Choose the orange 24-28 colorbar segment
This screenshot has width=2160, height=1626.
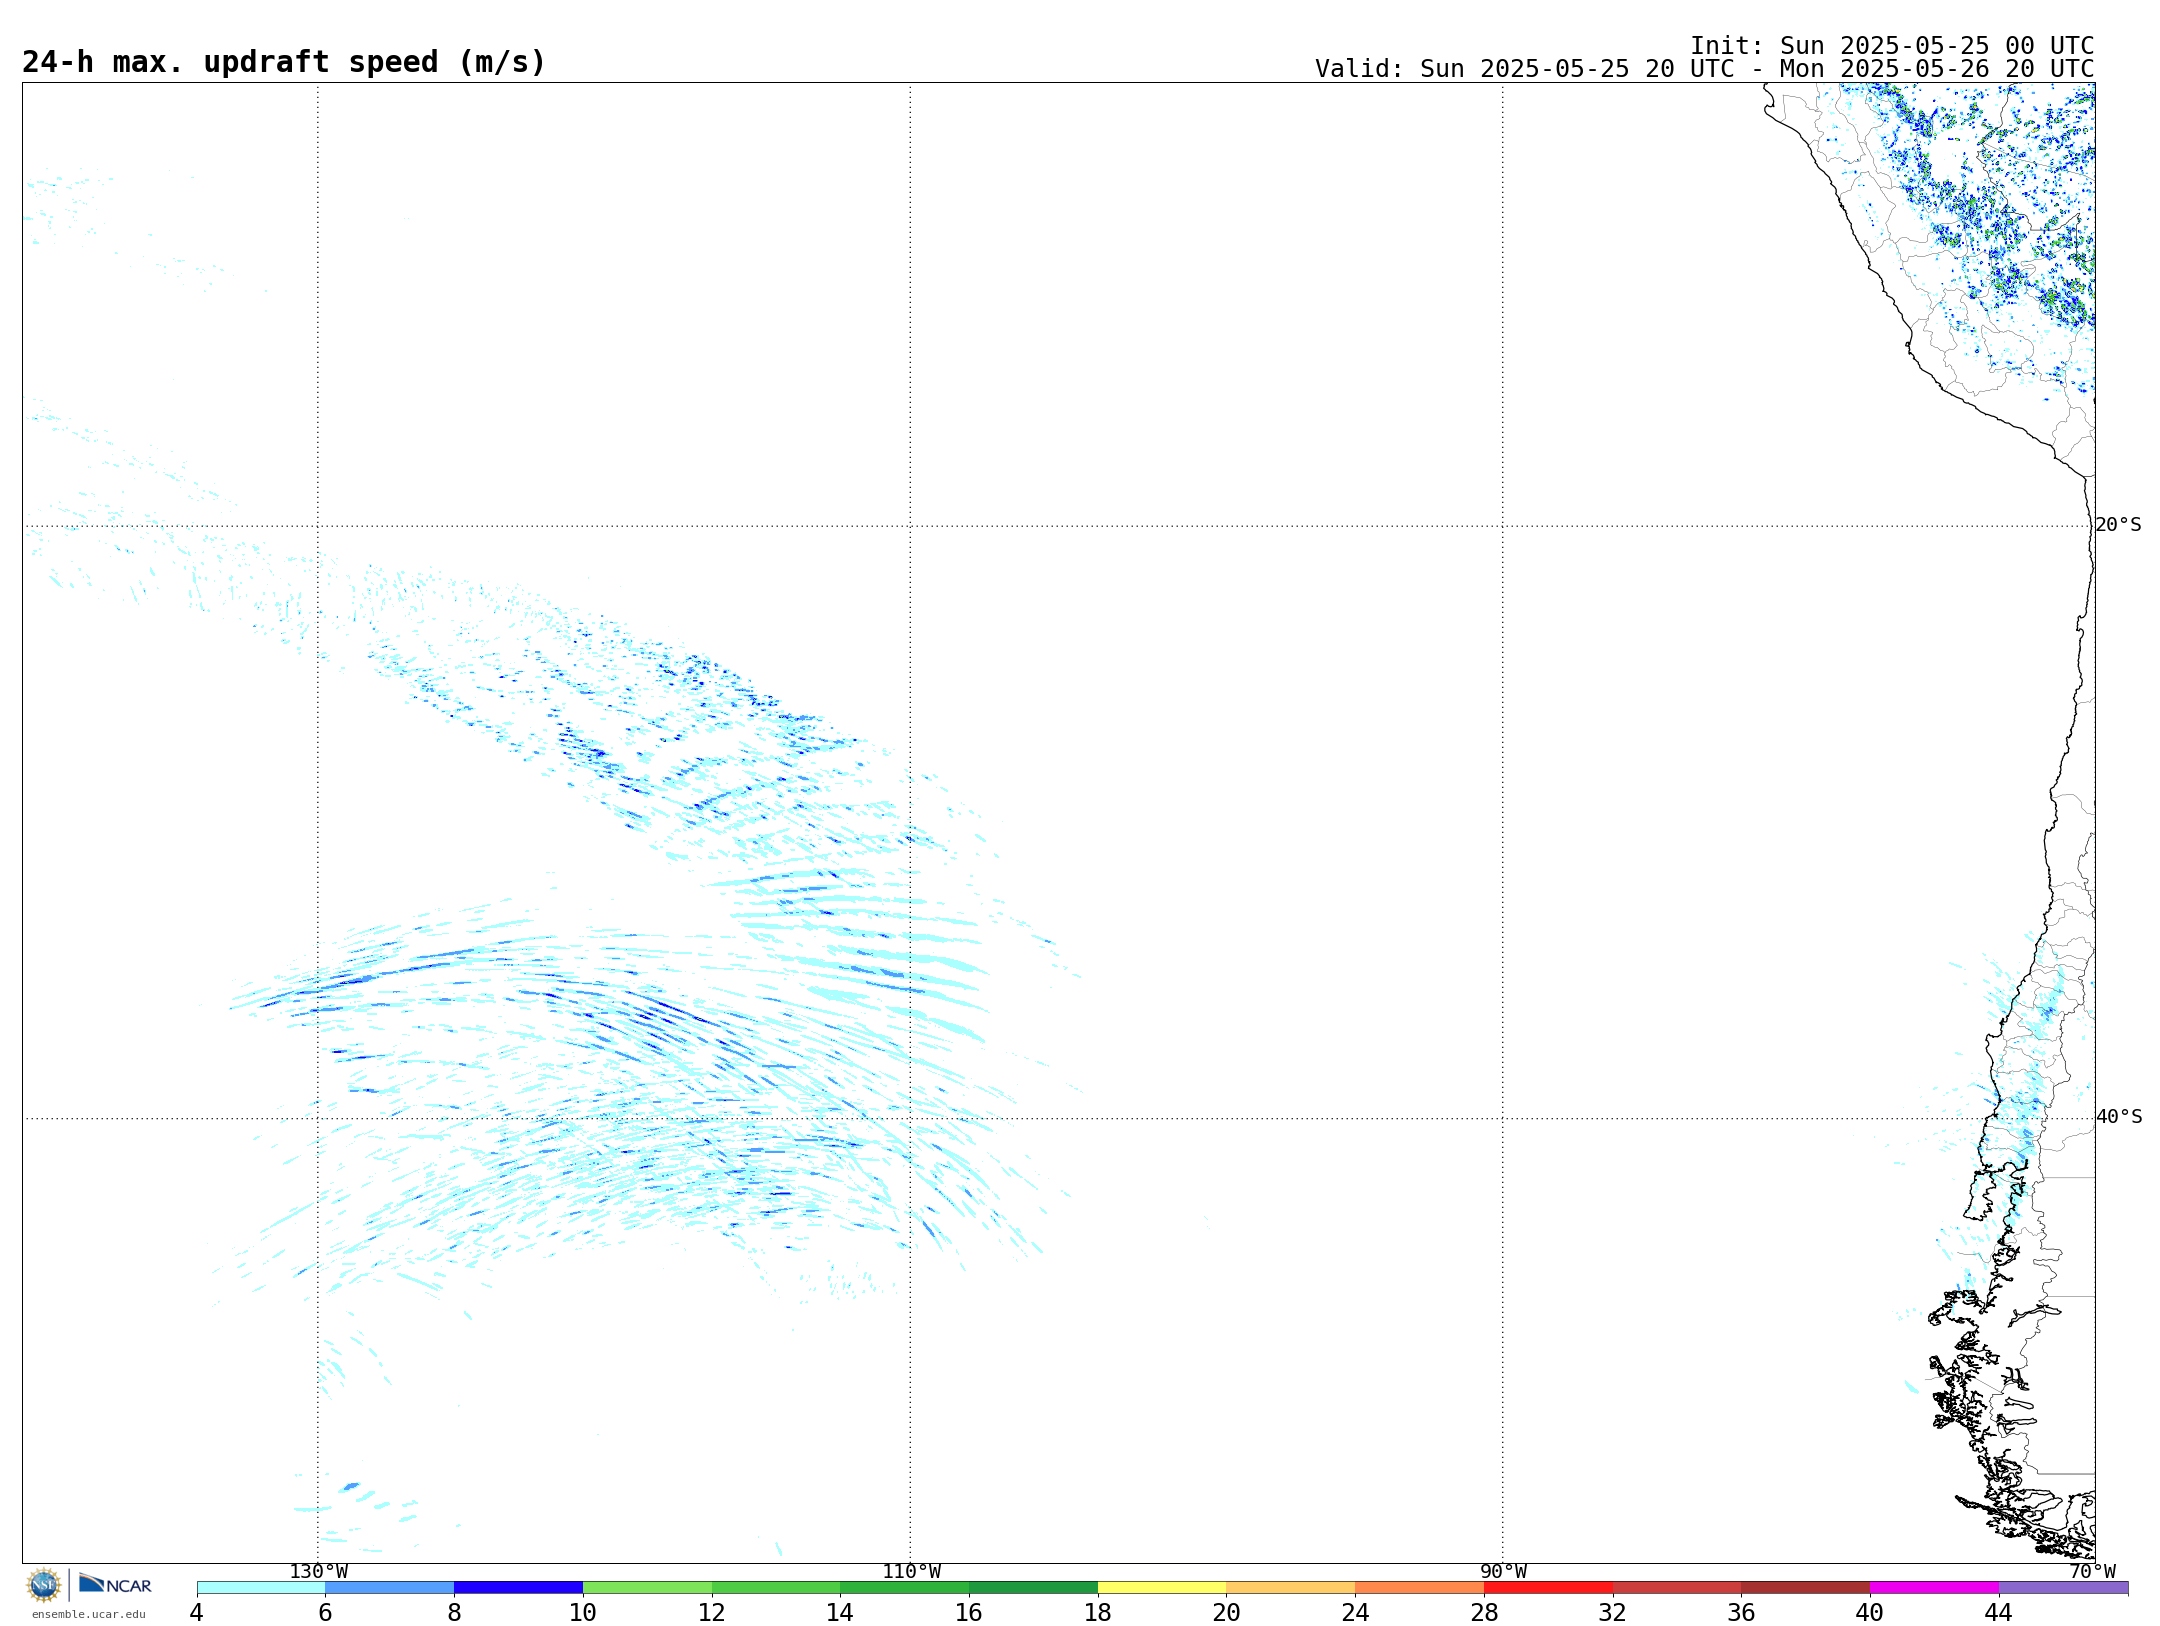(1420, 1588)
